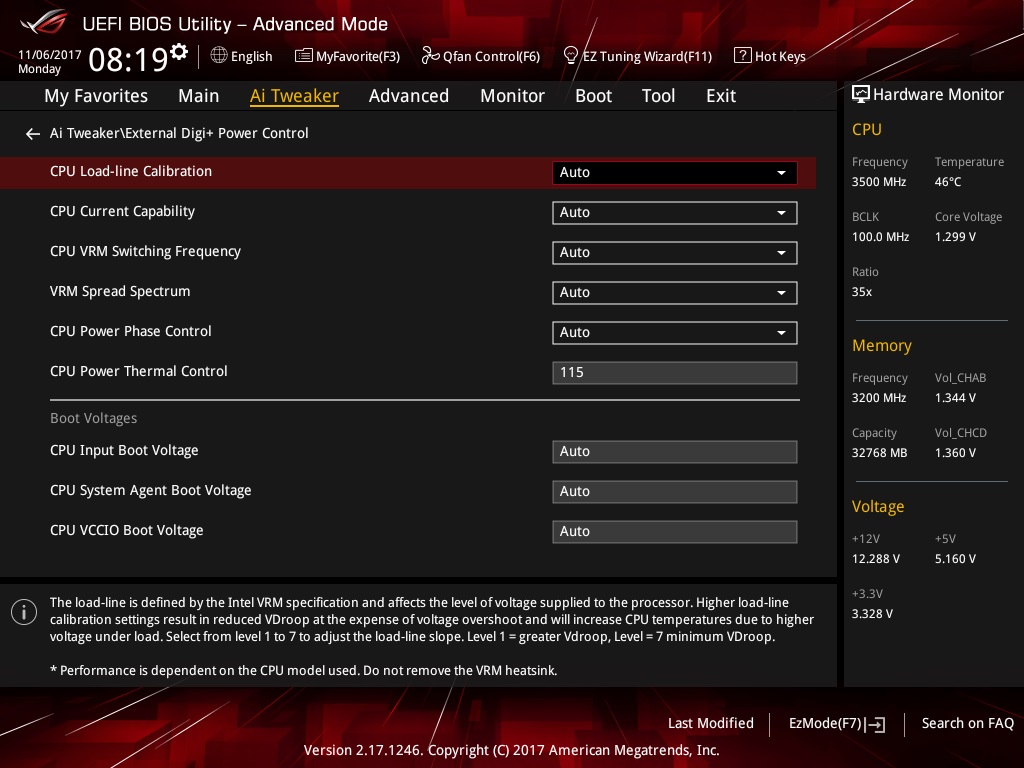Viewport: 1024px width, 768px height.
Task: Select the VRM Spread Spectrum label
Action: point(120,292)
